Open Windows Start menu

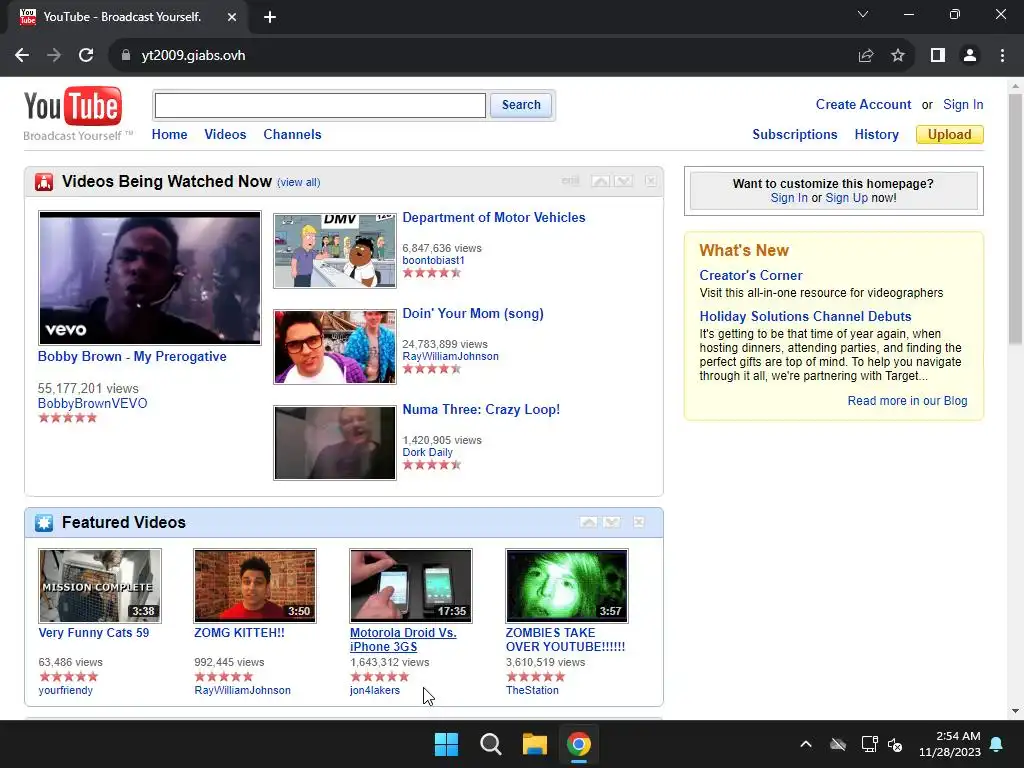click(447, 744)
